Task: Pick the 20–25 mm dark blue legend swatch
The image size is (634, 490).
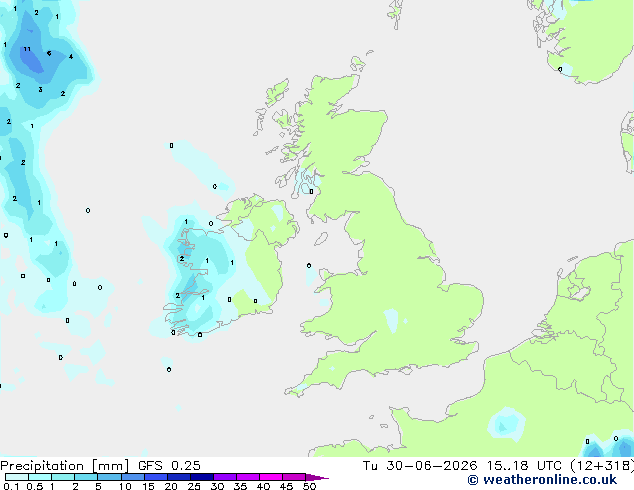Action: 178,477
